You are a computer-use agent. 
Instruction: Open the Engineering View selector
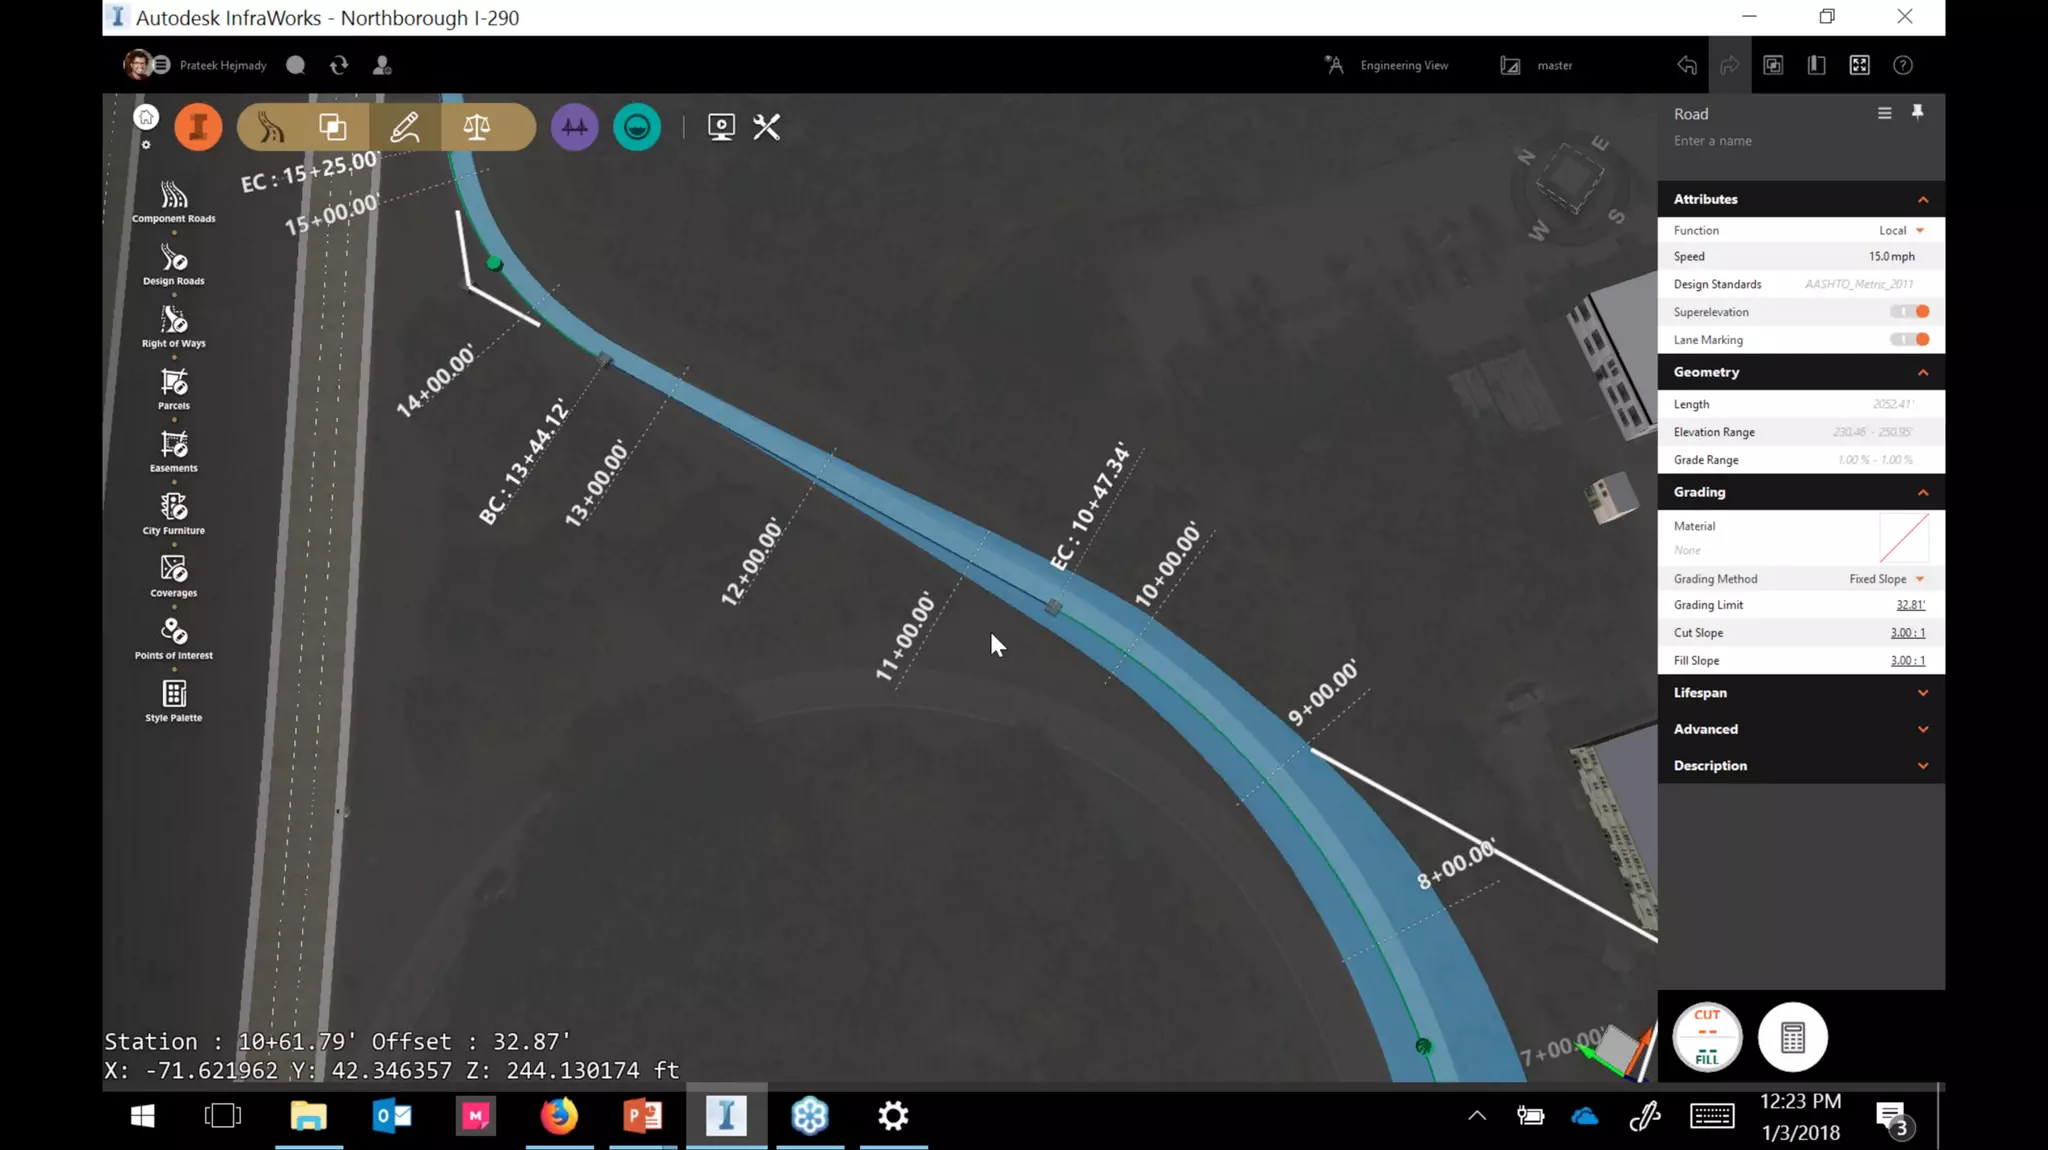1387,65
